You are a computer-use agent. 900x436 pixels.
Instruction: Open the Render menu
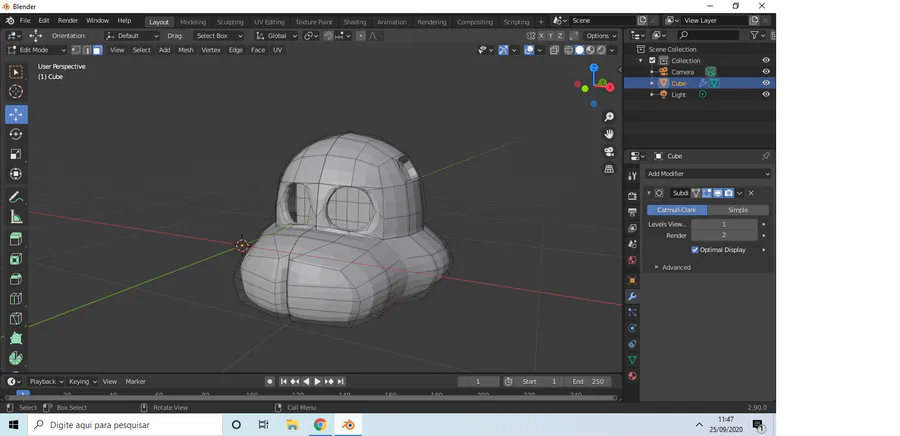tap(68, 20)
